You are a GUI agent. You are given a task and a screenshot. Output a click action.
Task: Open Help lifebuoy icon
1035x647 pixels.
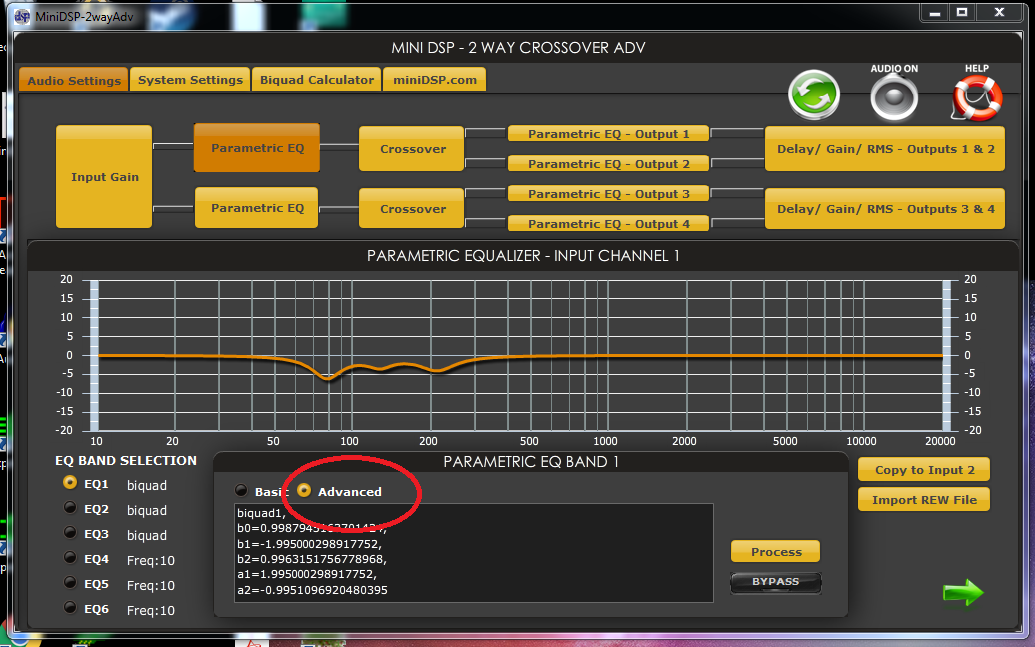pyautogui.click(x=977, y=98)
